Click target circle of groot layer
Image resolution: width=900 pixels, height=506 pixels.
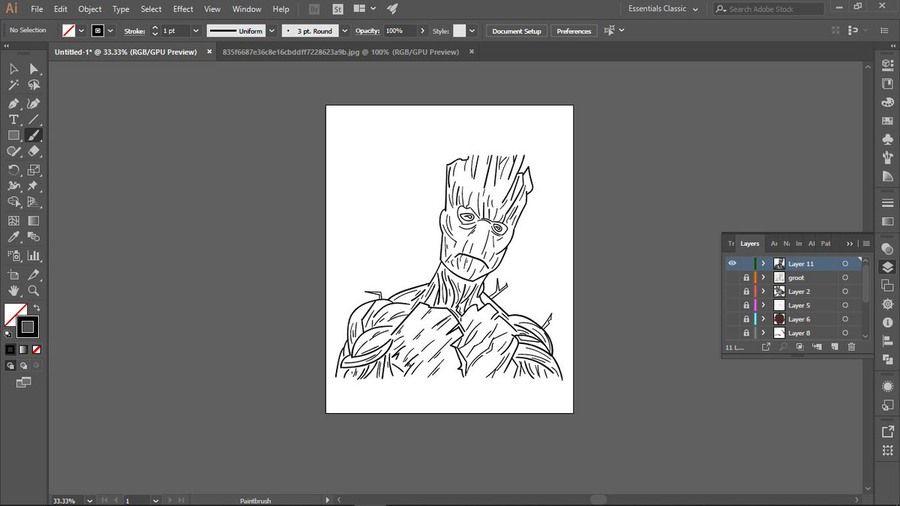click(x=845, y=278)
